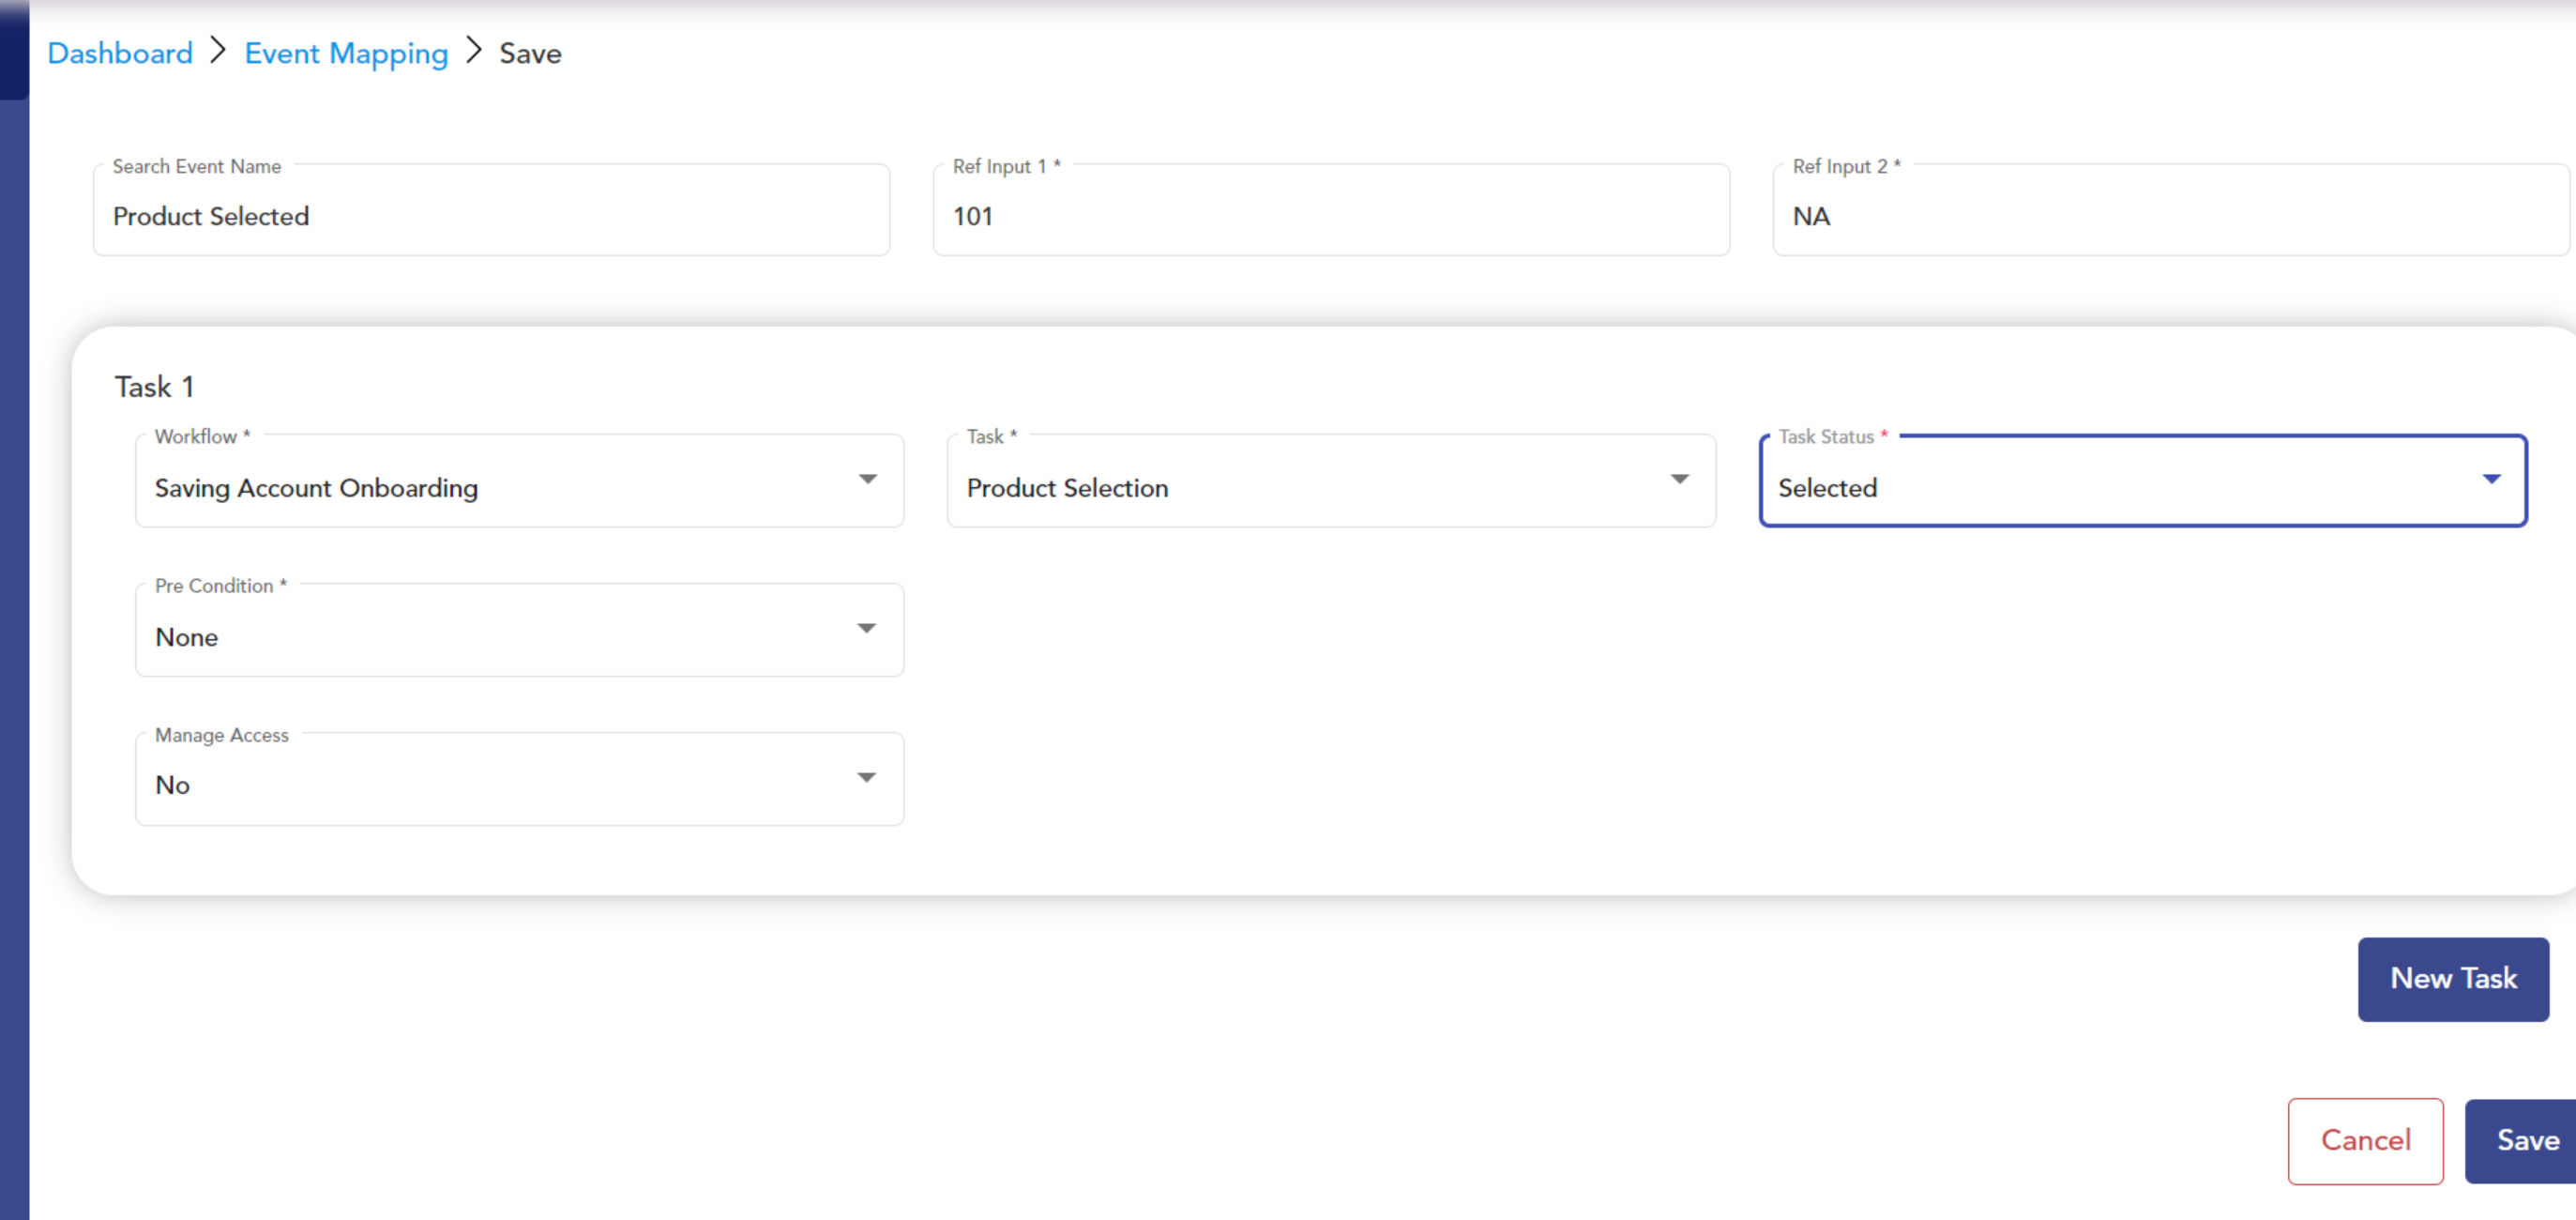The image size is (2576, 1220).
Task: Go to the Dashboard breadcrumb link
Action: pos(120,53)
